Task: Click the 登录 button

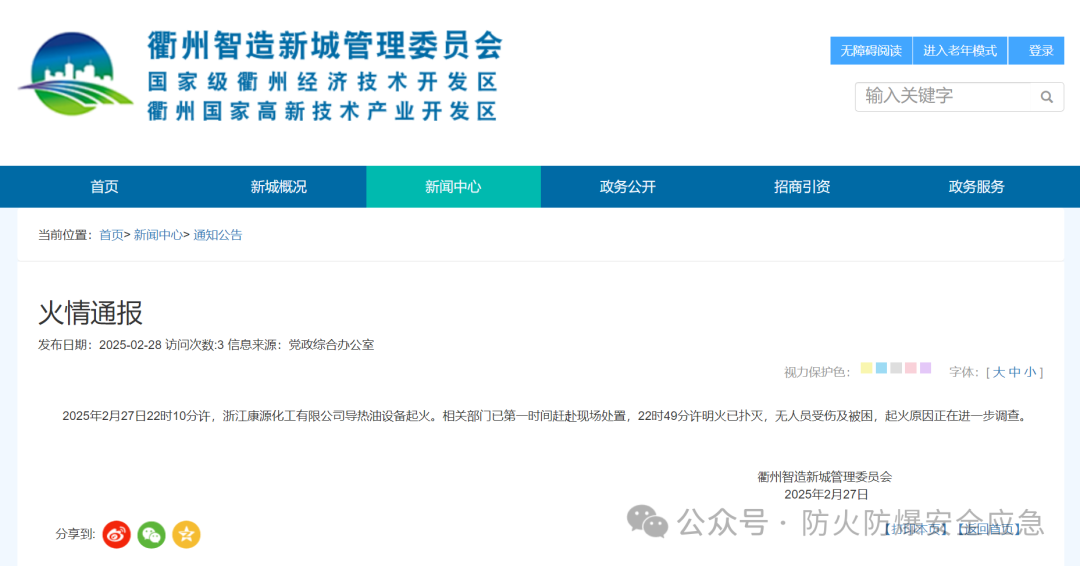Action: [1037, 51]
